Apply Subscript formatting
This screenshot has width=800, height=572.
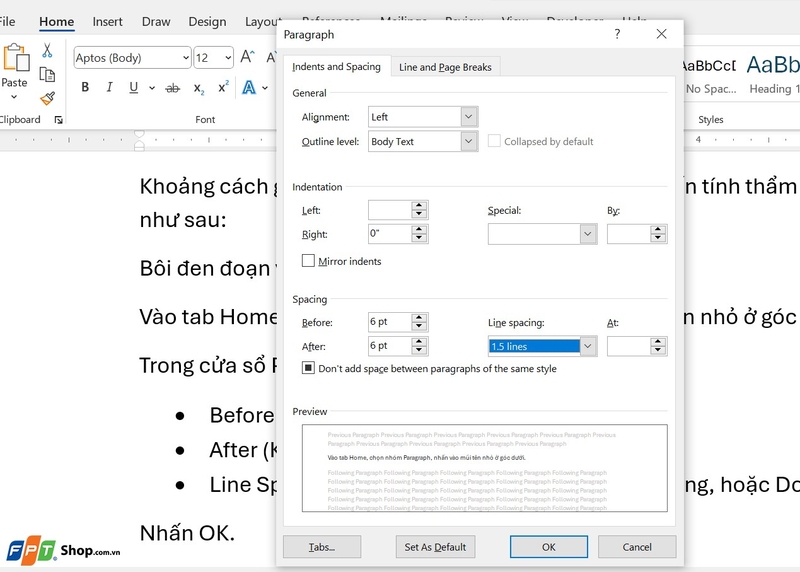[199, 88]
